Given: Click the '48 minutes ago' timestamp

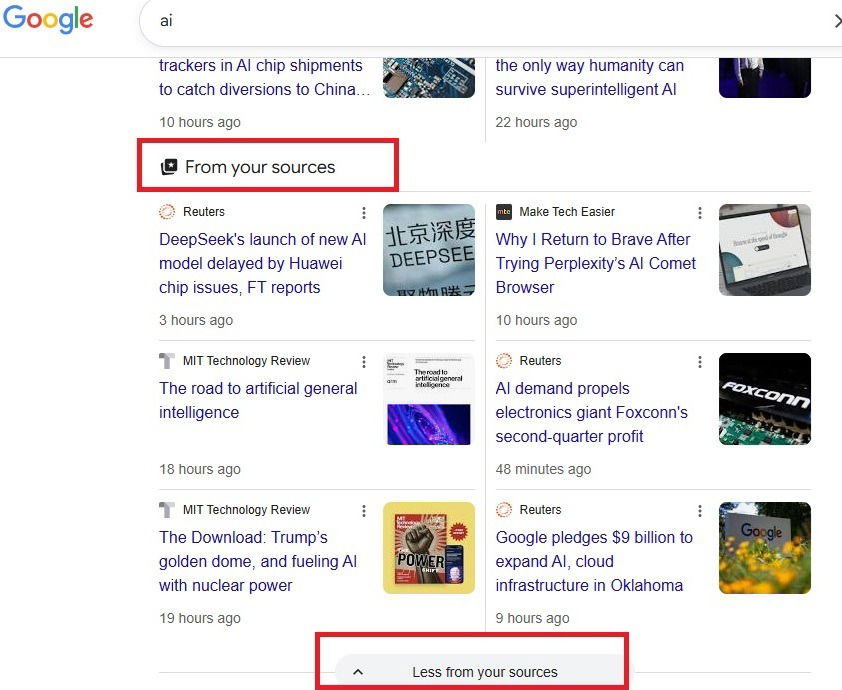Looking at the screenshot, I should coord(543,469).
